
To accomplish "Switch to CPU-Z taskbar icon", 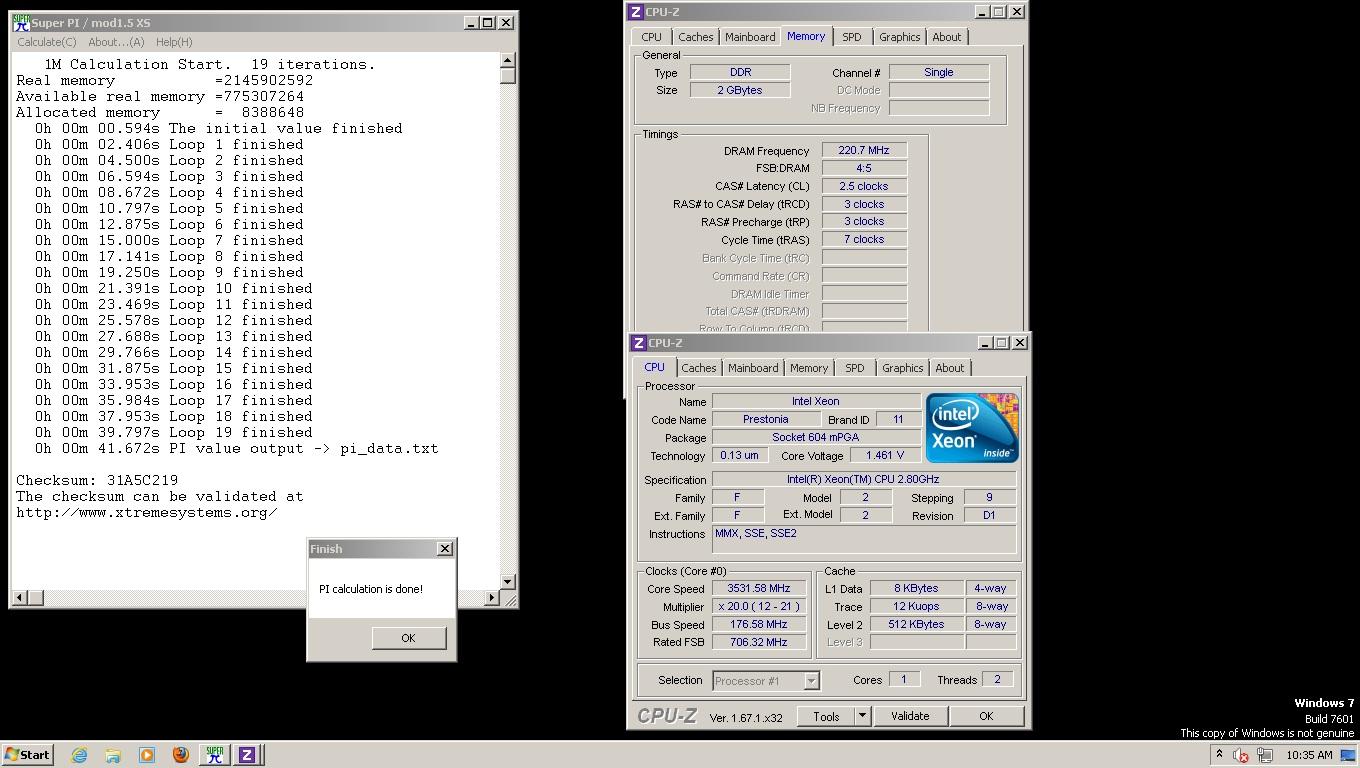I will click(247, 755).
